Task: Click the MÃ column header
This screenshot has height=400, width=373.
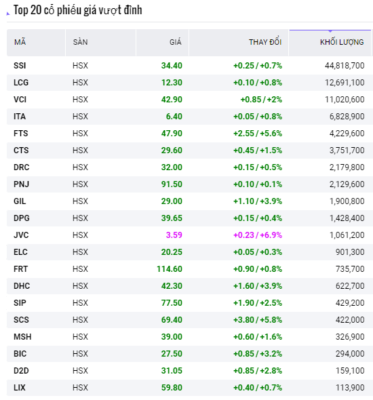Action: coord(20,42)
